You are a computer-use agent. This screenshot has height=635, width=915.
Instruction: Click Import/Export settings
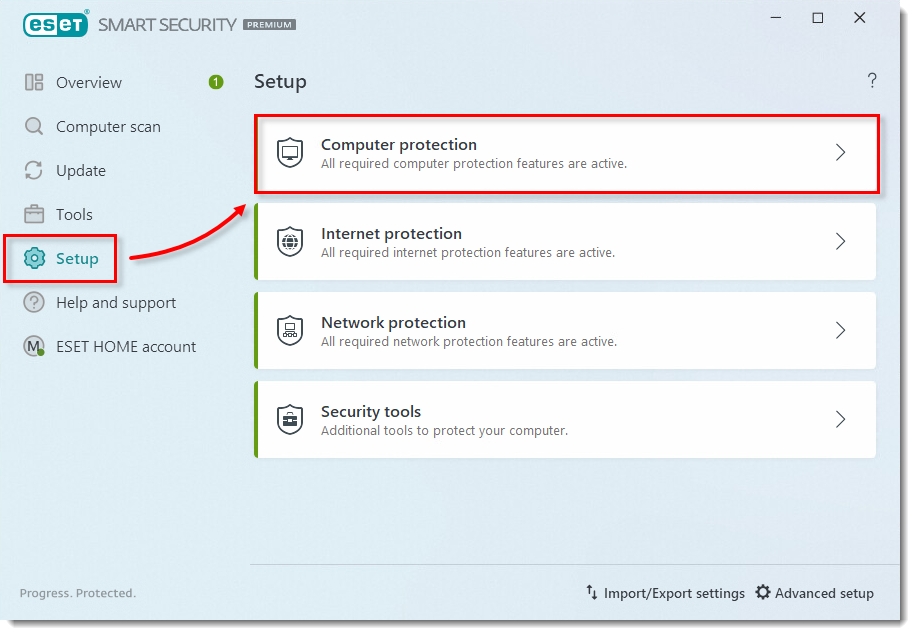pyautogui.click(x=665, y=593)
